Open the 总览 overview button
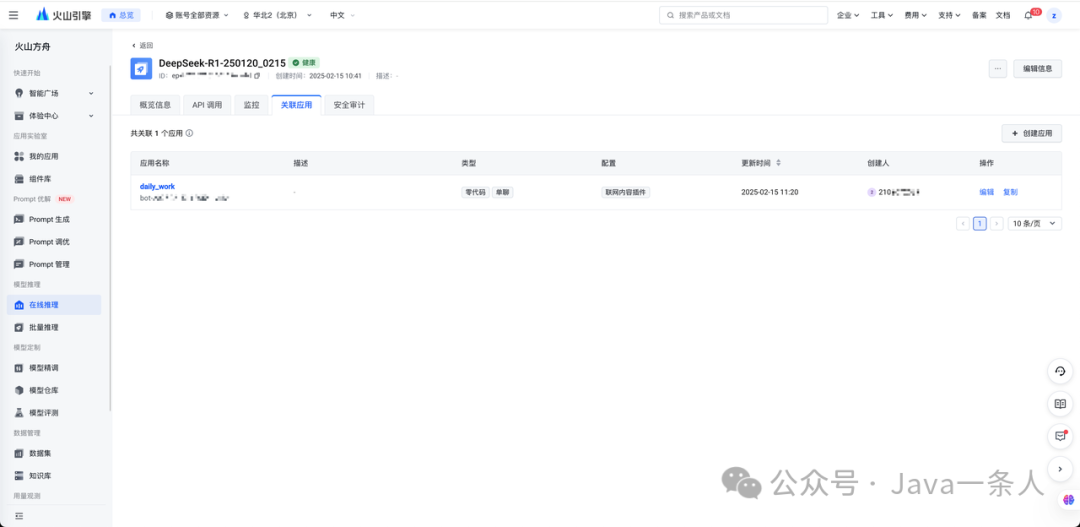This screenshot has height=527, width=1080. coord(121,14)
